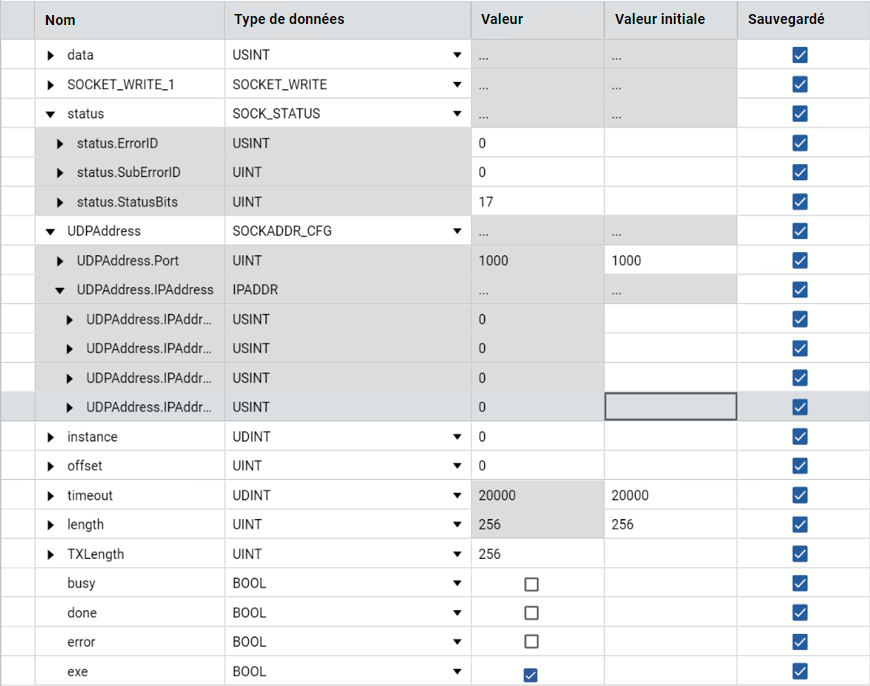Expand the TXLength variable row
The width and height of the screenshot is (870, 686).
50,554
